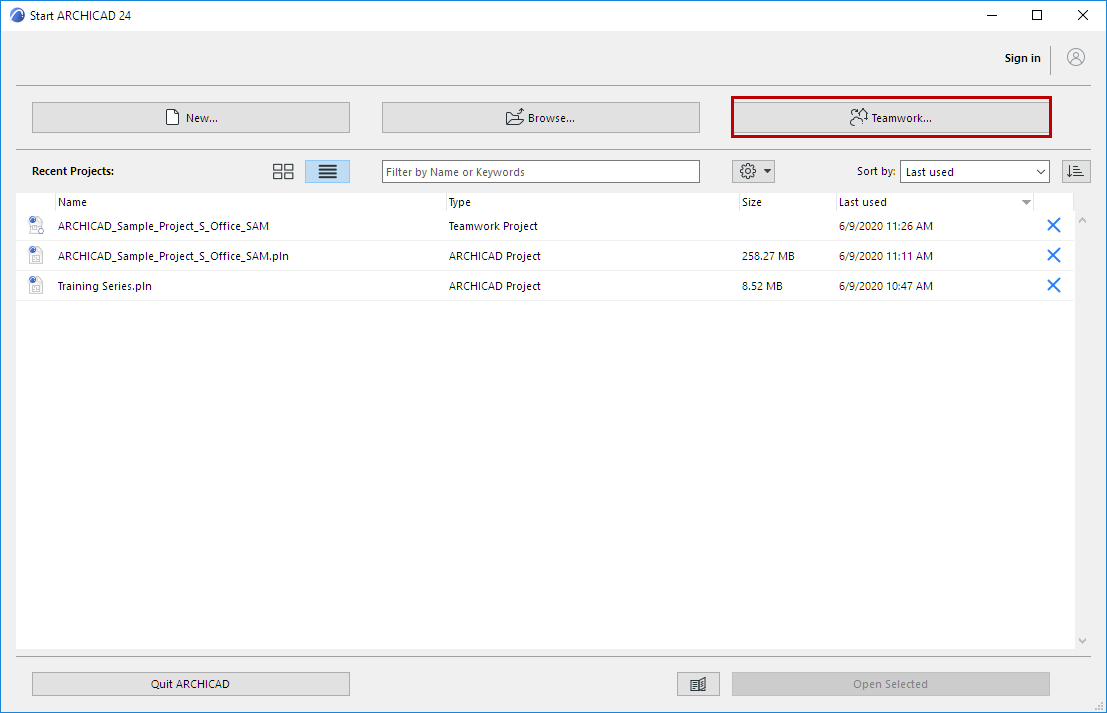This screenshot has height=713, width=1107.
Task: Click the Training Series.pln file icon
Action: point(35,285)
